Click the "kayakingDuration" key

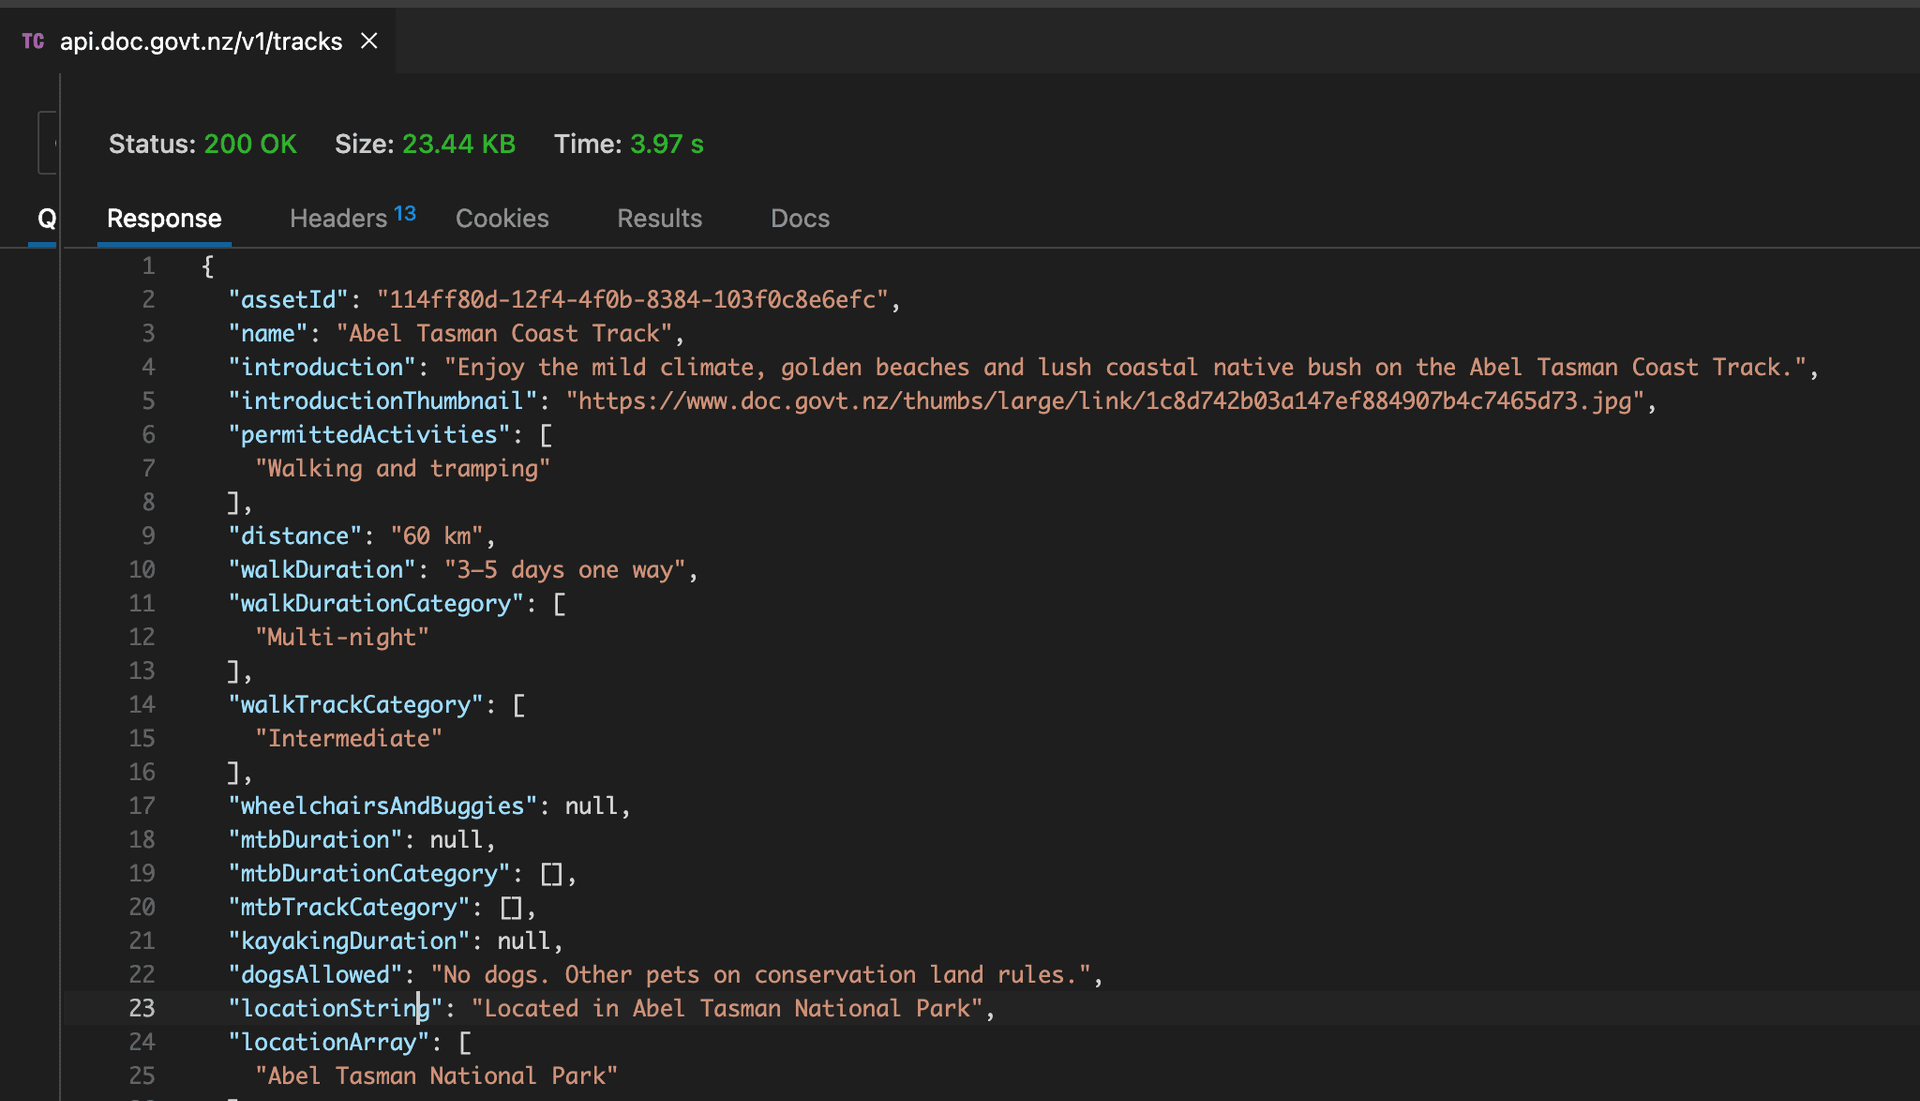click(349, 941)
